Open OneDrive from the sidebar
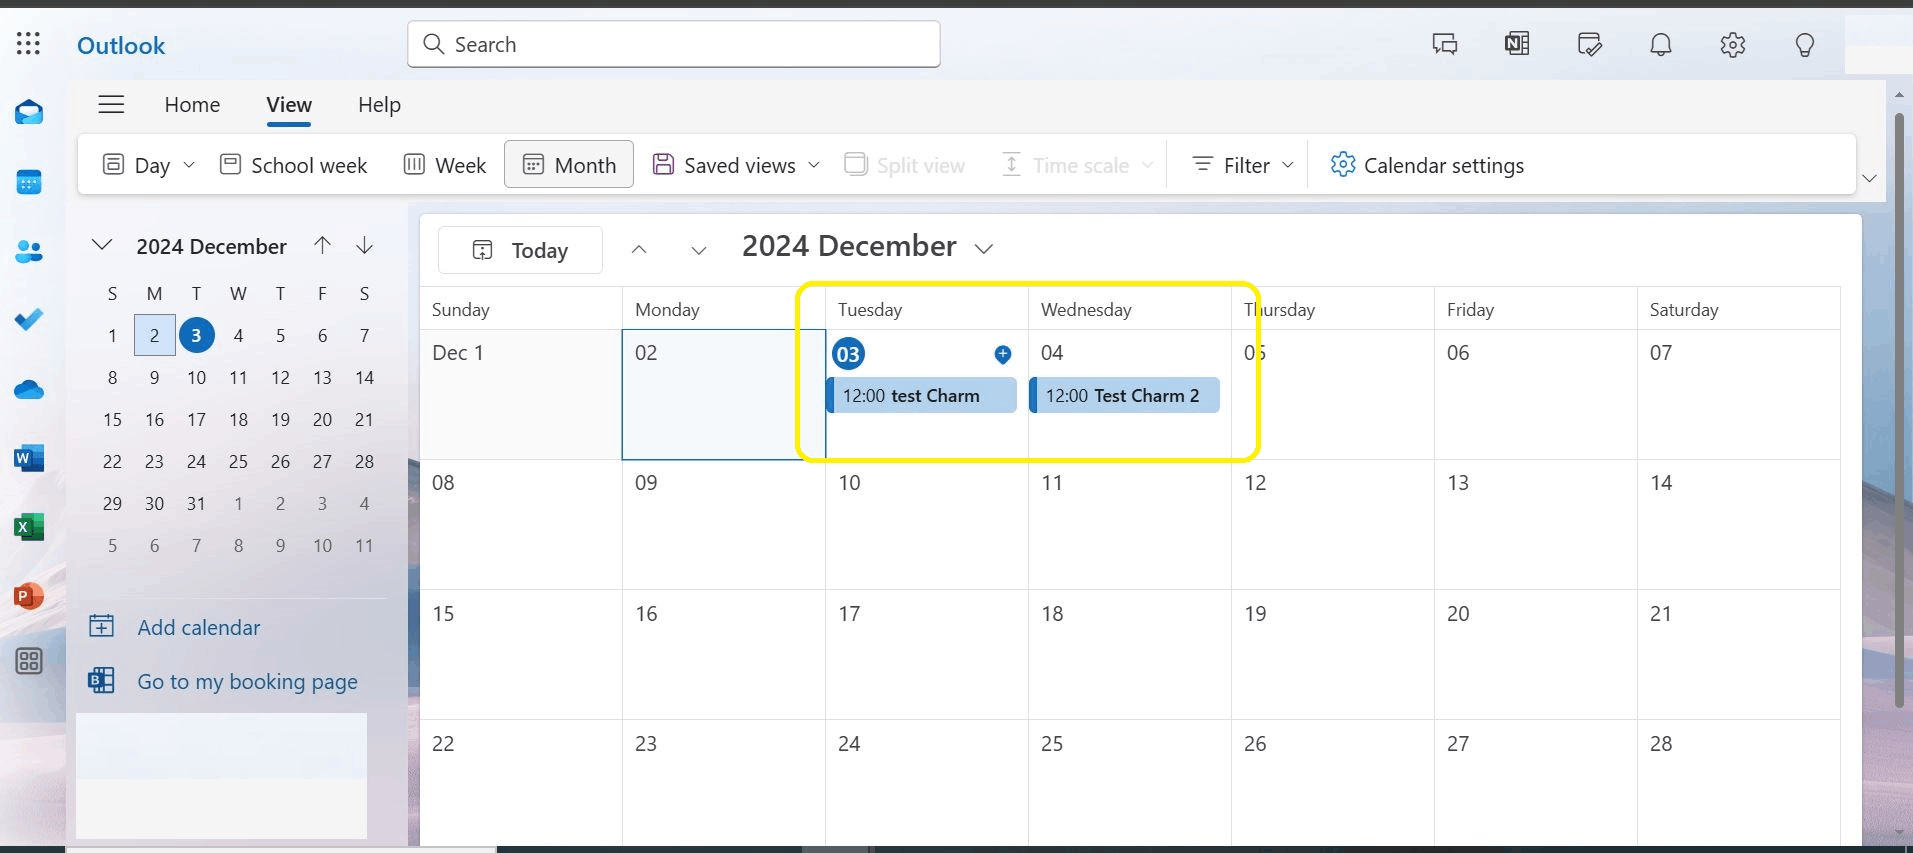Viewport: 1913px width, 853px height. click(x=29, y=389)
